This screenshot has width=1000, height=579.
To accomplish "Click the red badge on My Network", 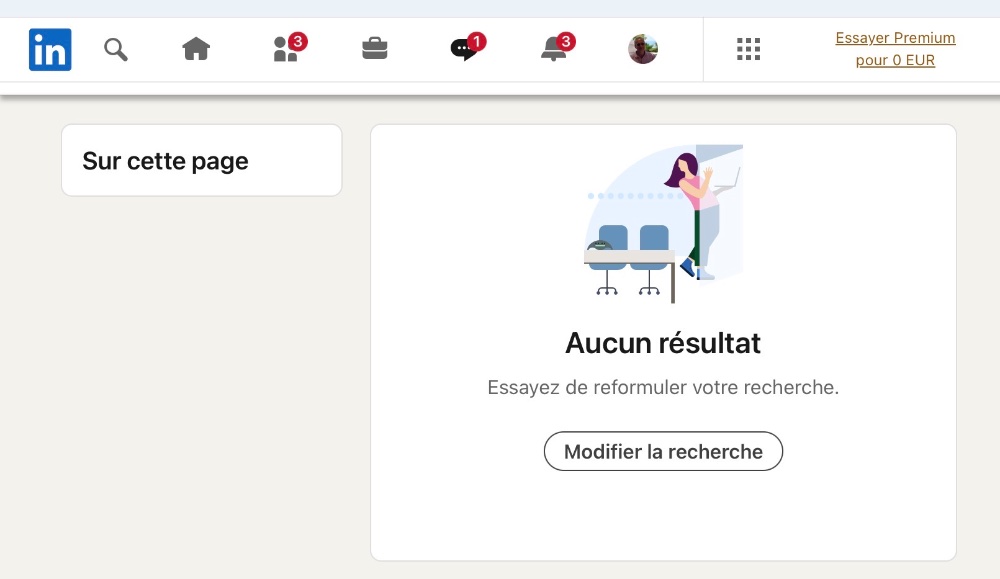I will pos(298,41).
